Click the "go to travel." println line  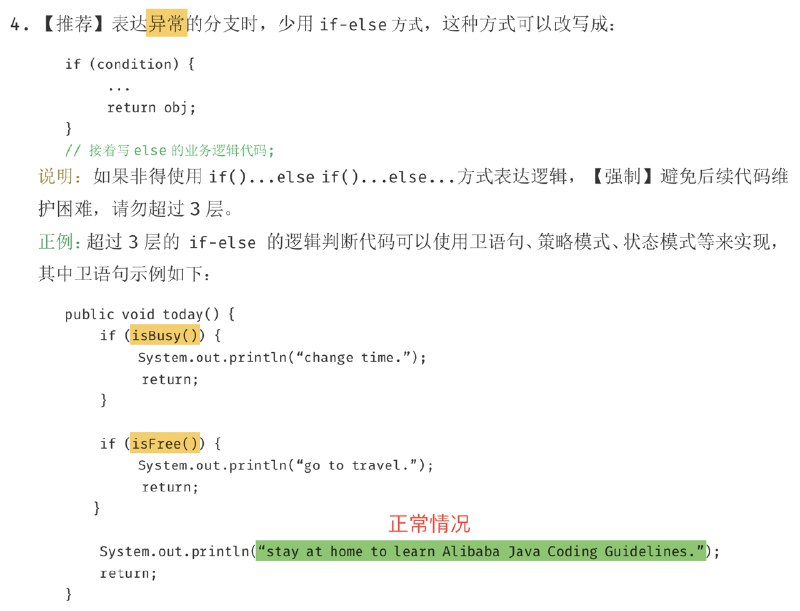tap(285, 465)
